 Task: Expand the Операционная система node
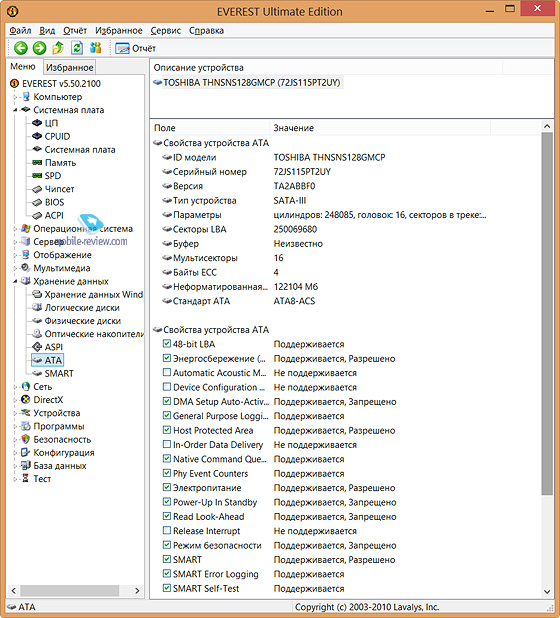(x=15, y=229)
